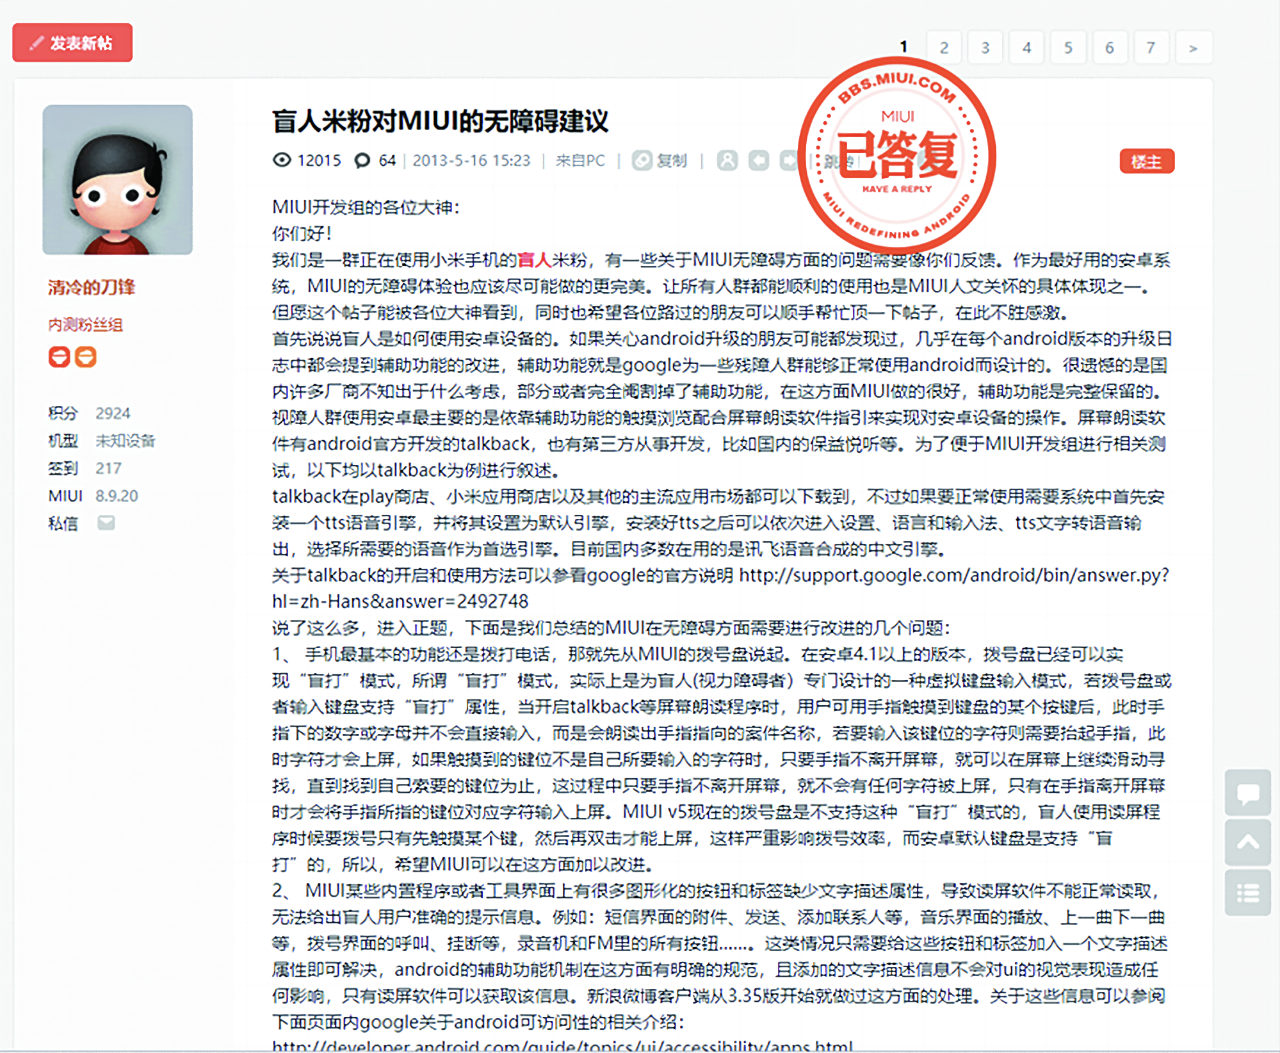The height and width of the screenshot is (1053, 1280).
Task: Click the next-thread right arrow icon
Action: coord(789,160)
